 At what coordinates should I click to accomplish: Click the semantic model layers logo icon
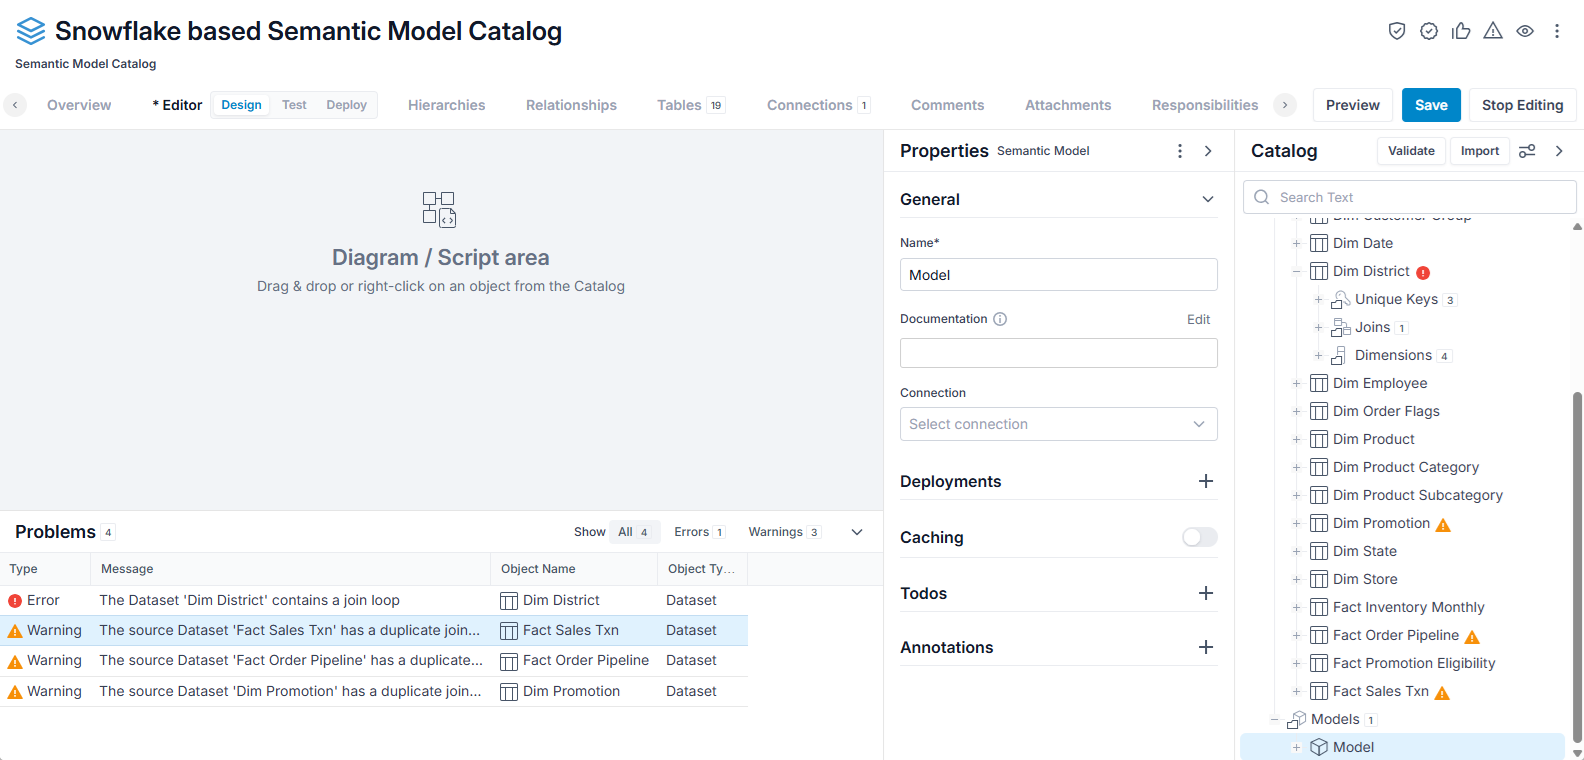(31, 31)
